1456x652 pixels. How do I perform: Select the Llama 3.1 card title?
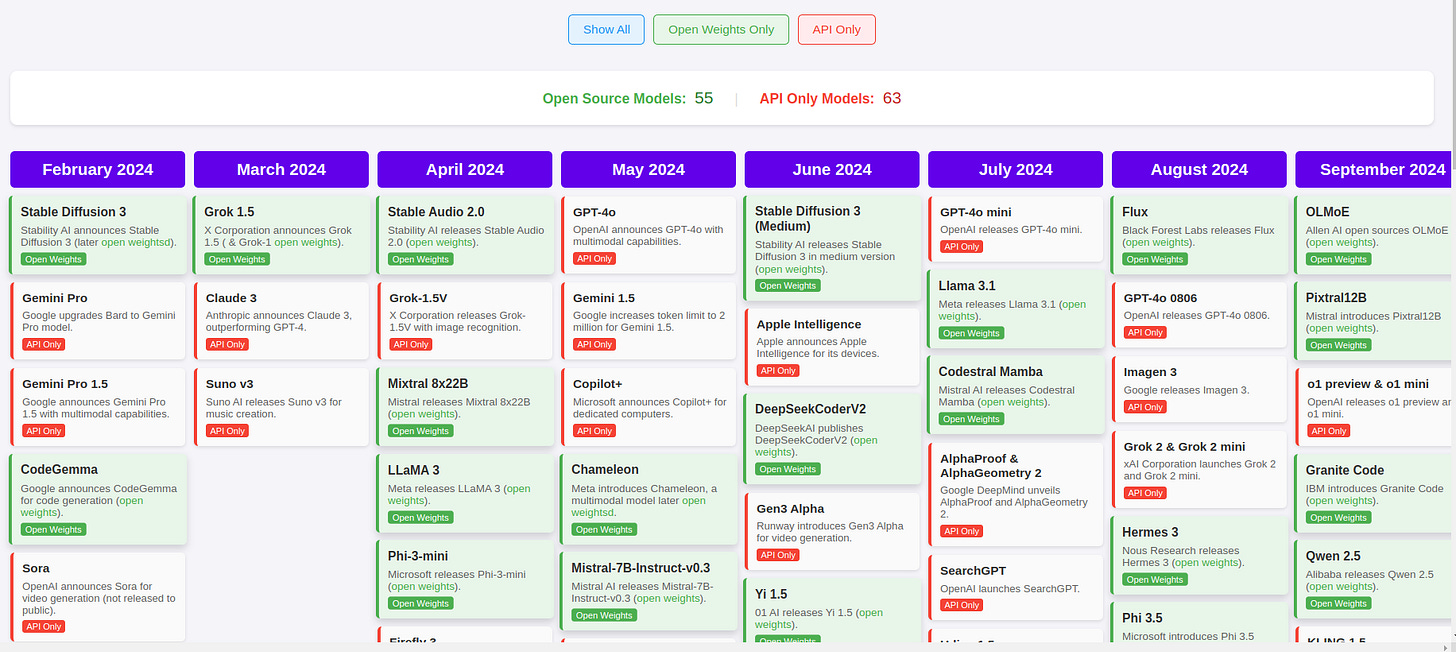coord(967,286)
